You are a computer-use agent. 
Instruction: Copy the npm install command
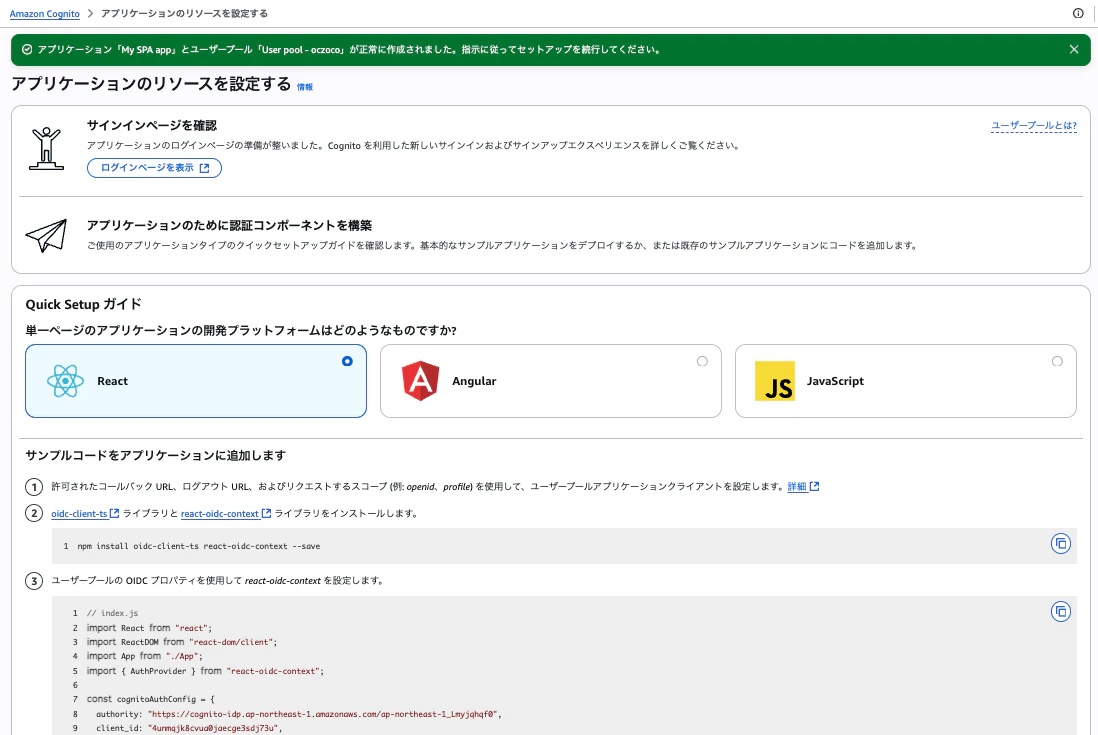1061,544
